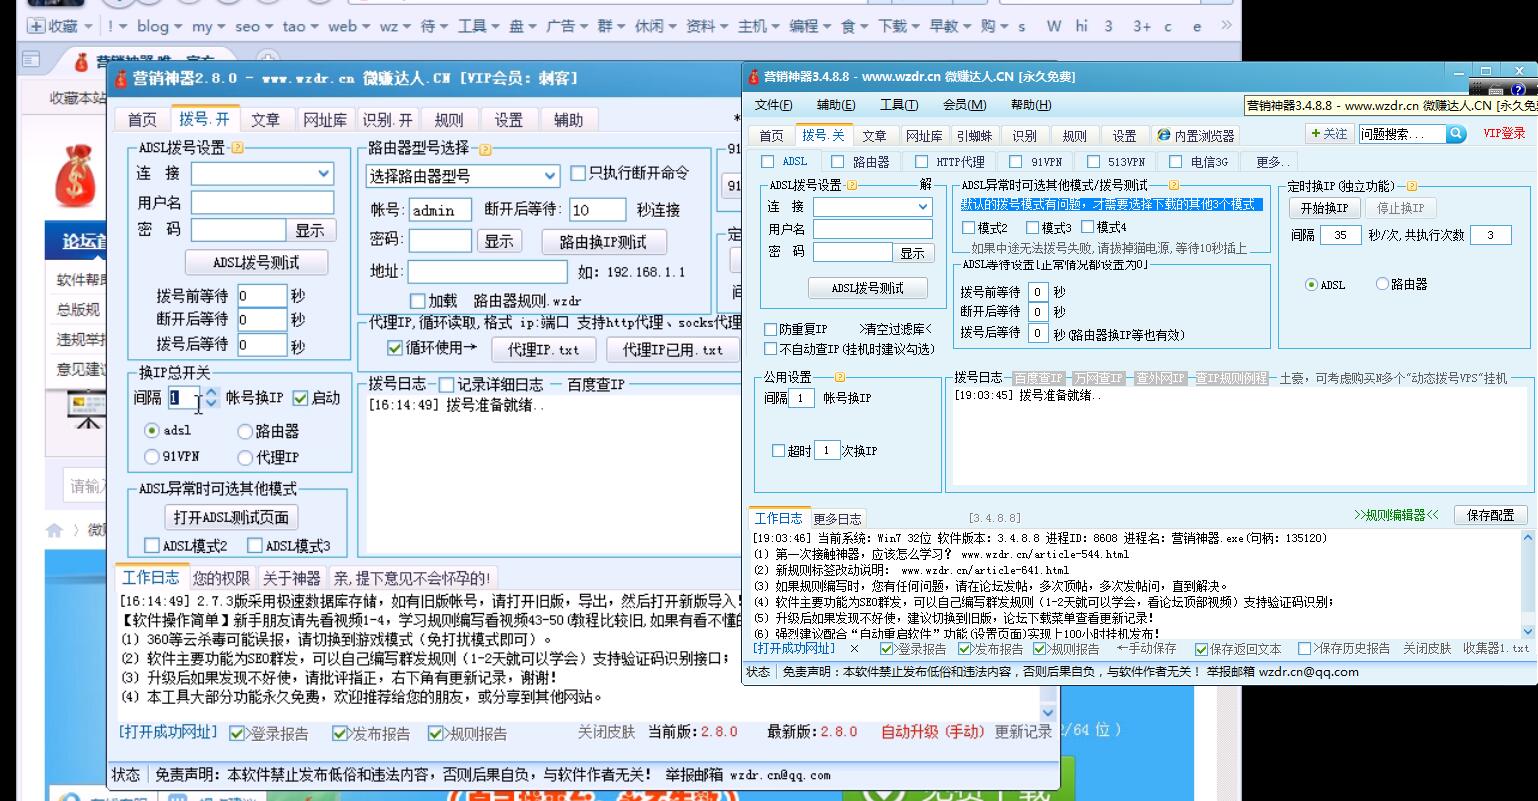Open the 收藏 favorites icon on browser toolbar
1538x801 pixels.
point(38,24)
